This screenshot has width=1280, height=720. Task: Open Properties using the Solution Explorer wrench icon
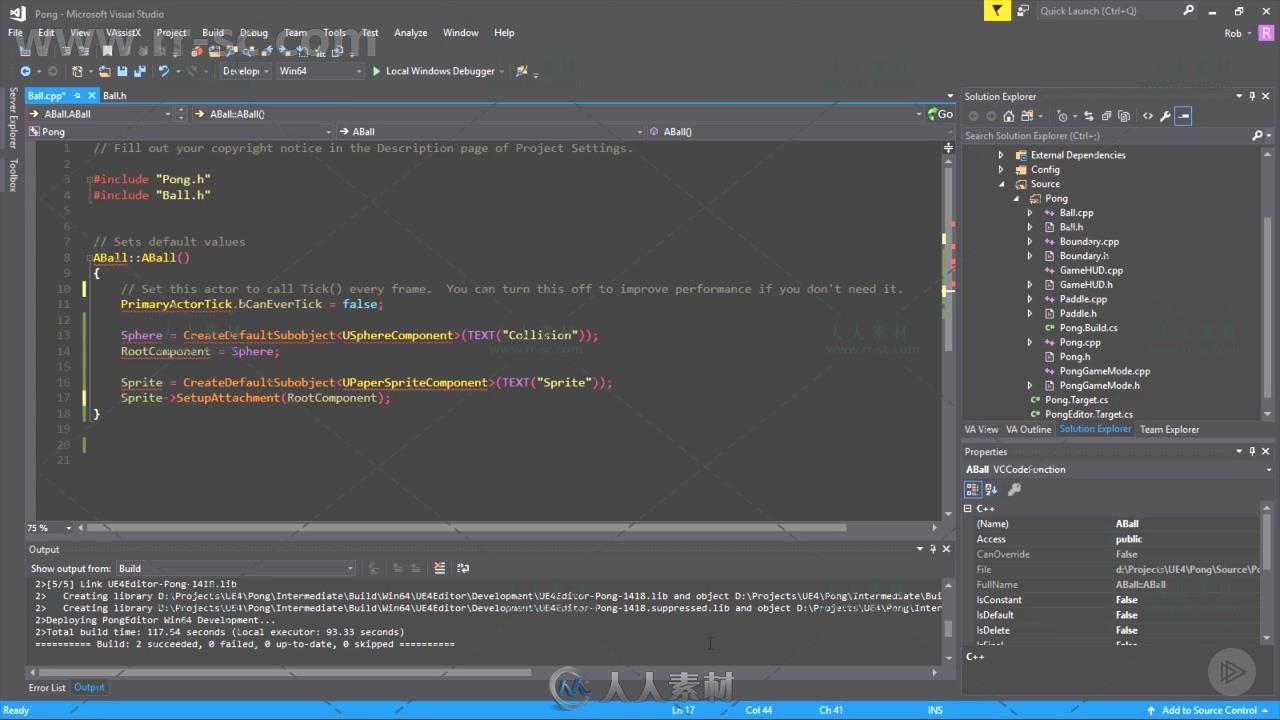[x=1165, y=116]
